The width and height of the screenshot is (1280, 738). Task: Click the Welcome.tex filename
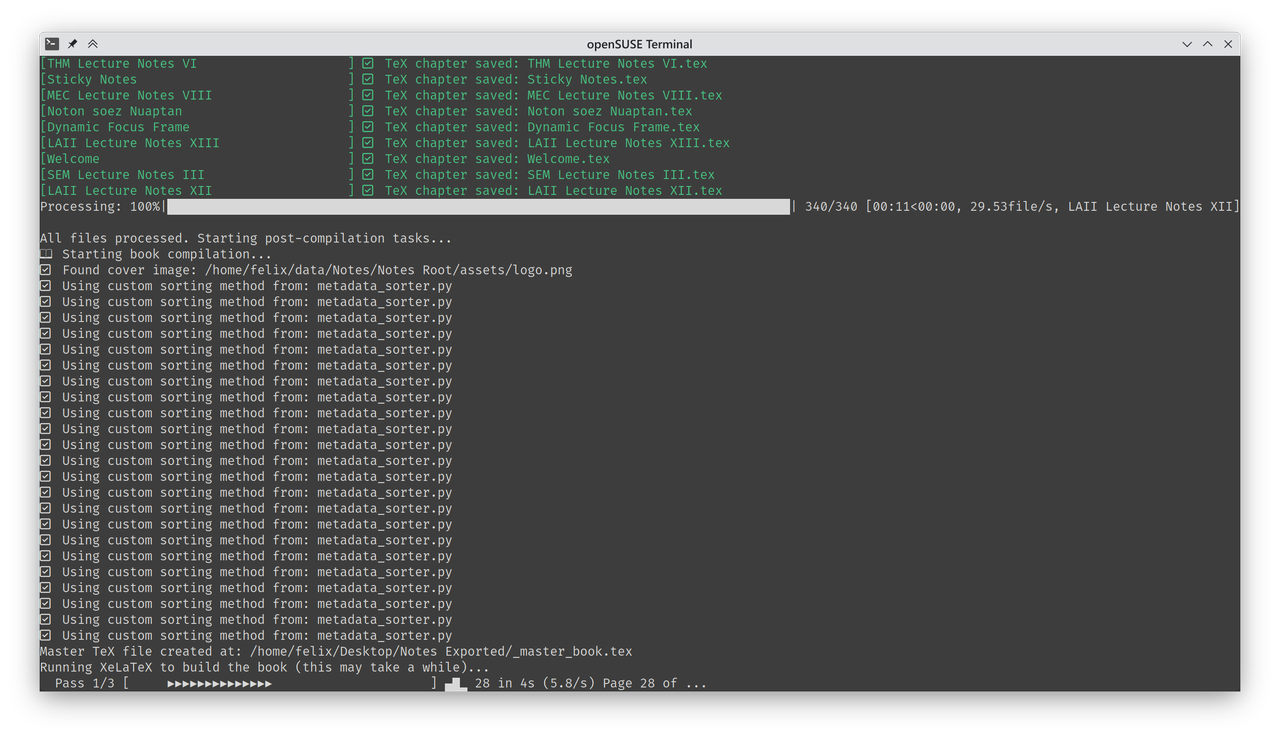pyautogui.click(x=568, y=159)
